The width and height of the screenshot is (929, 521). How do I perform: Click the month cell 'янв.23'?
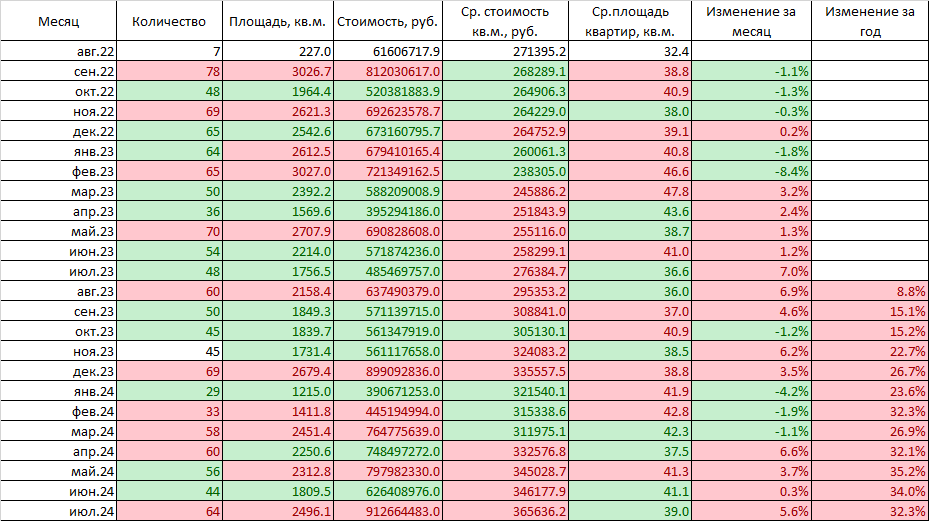pyautogui.click(x=59, y=151)
